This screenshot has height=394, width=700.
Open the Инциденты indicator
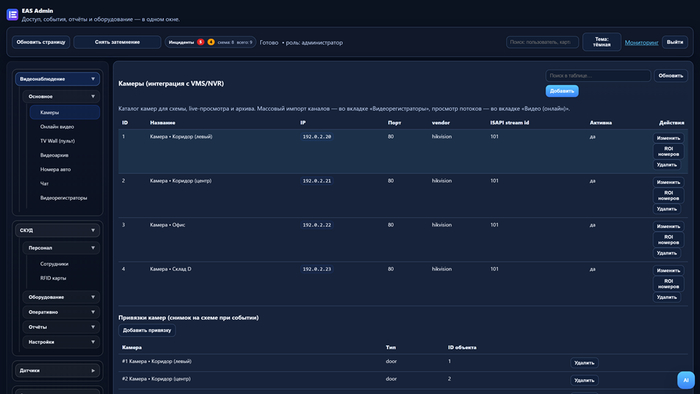click(x=210, y=42)
